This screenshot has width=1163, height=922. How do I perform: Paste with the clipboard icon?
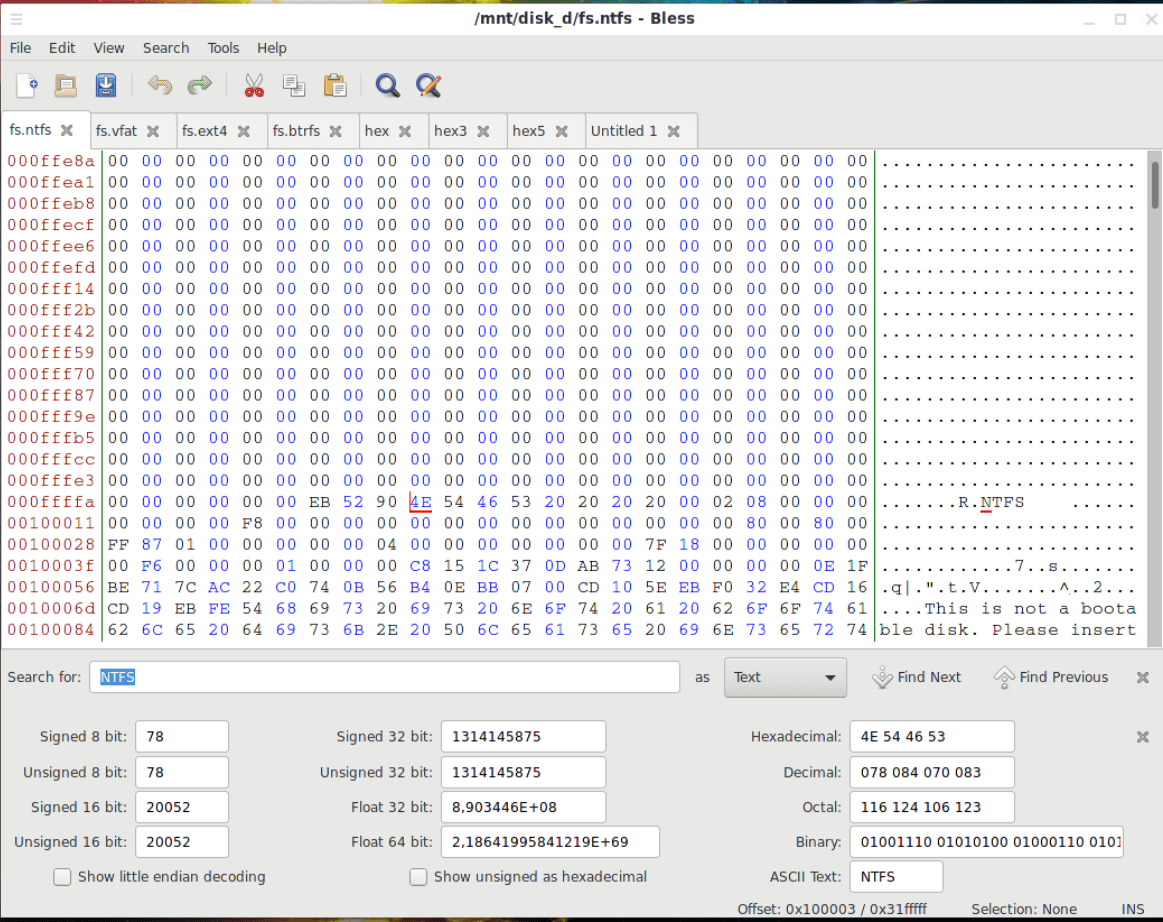pos(335,85)
